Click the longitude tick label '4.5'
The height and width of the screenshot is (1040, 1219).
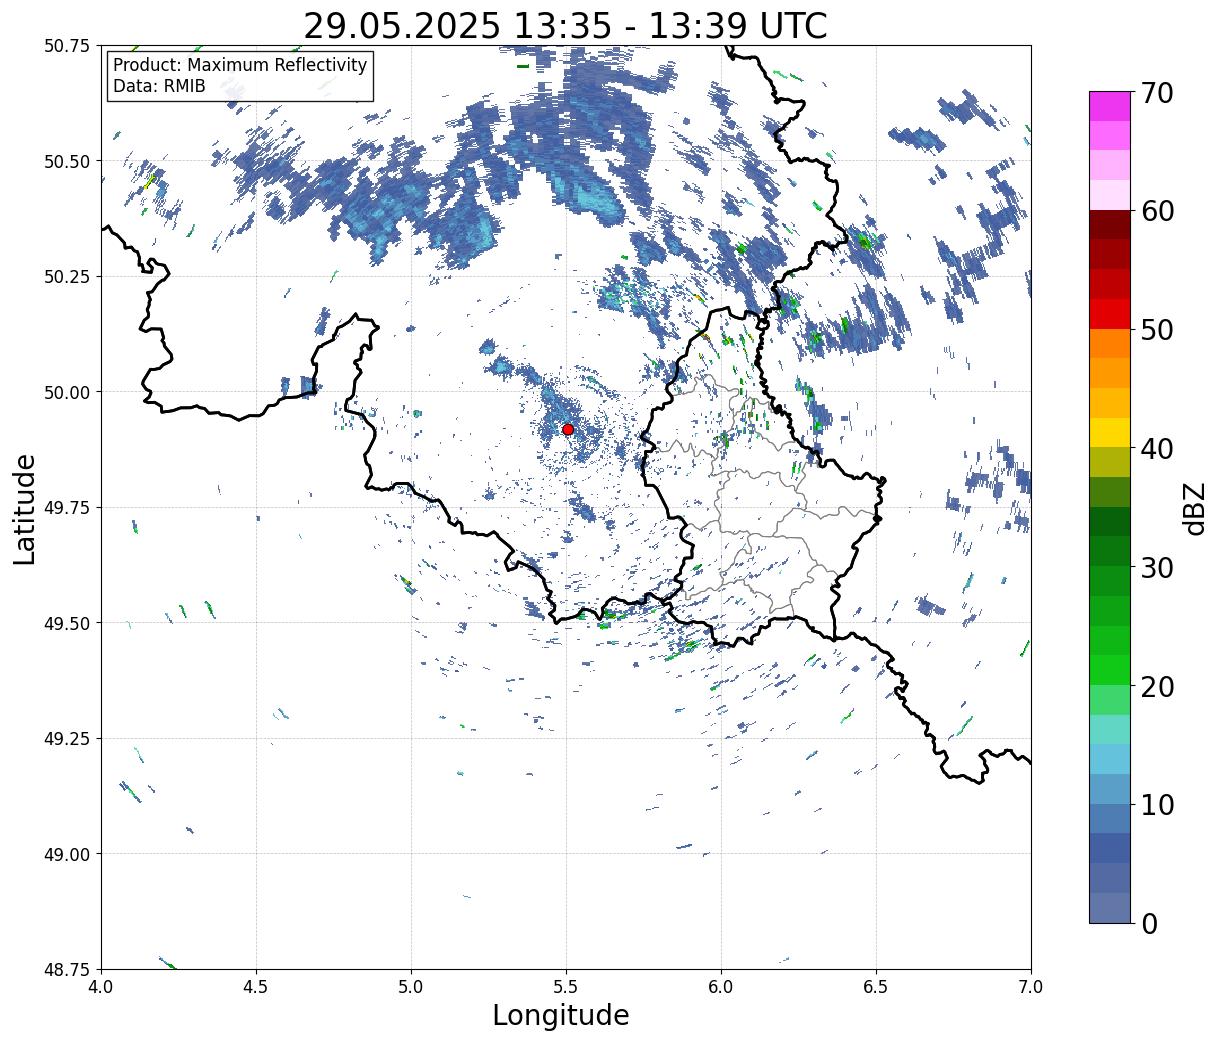(256, 986)
